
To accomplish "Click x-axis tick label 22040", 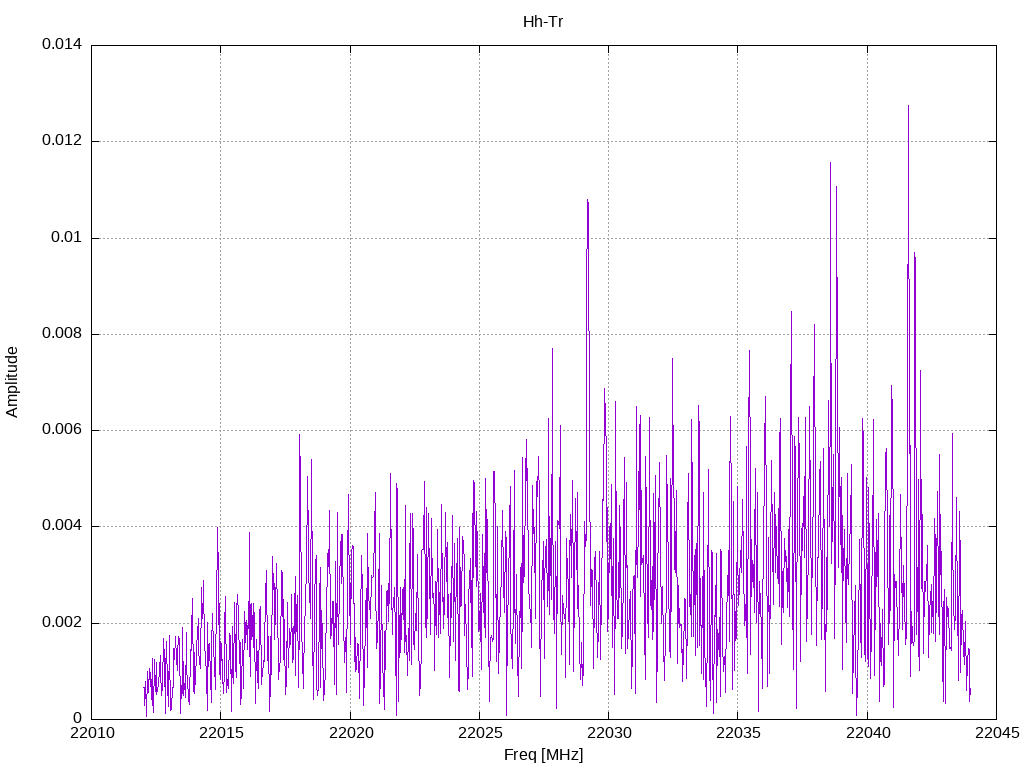I will coord(868,733).
